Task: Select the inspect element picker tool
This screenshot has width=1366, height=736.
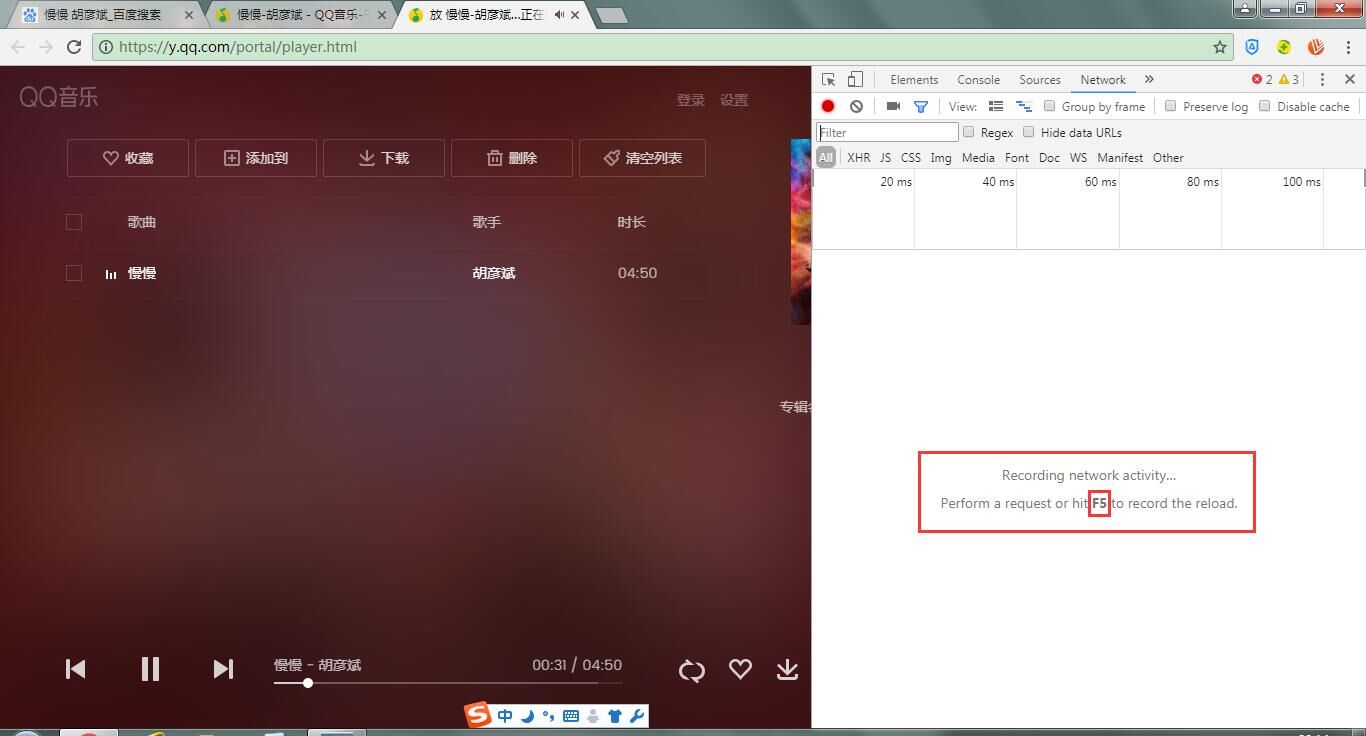Action: click(x=828, y=79)
